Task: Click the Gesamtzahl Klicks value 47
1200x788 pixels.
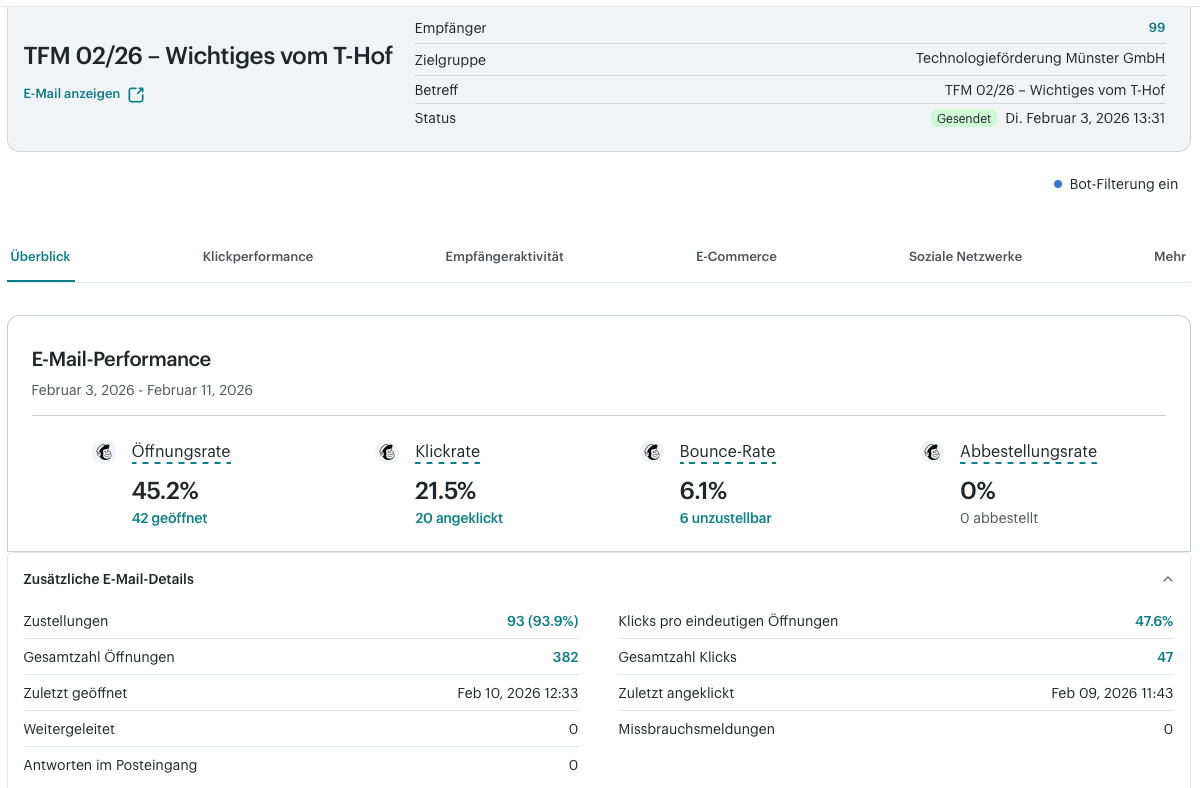Action: (x=1165, y=657)
